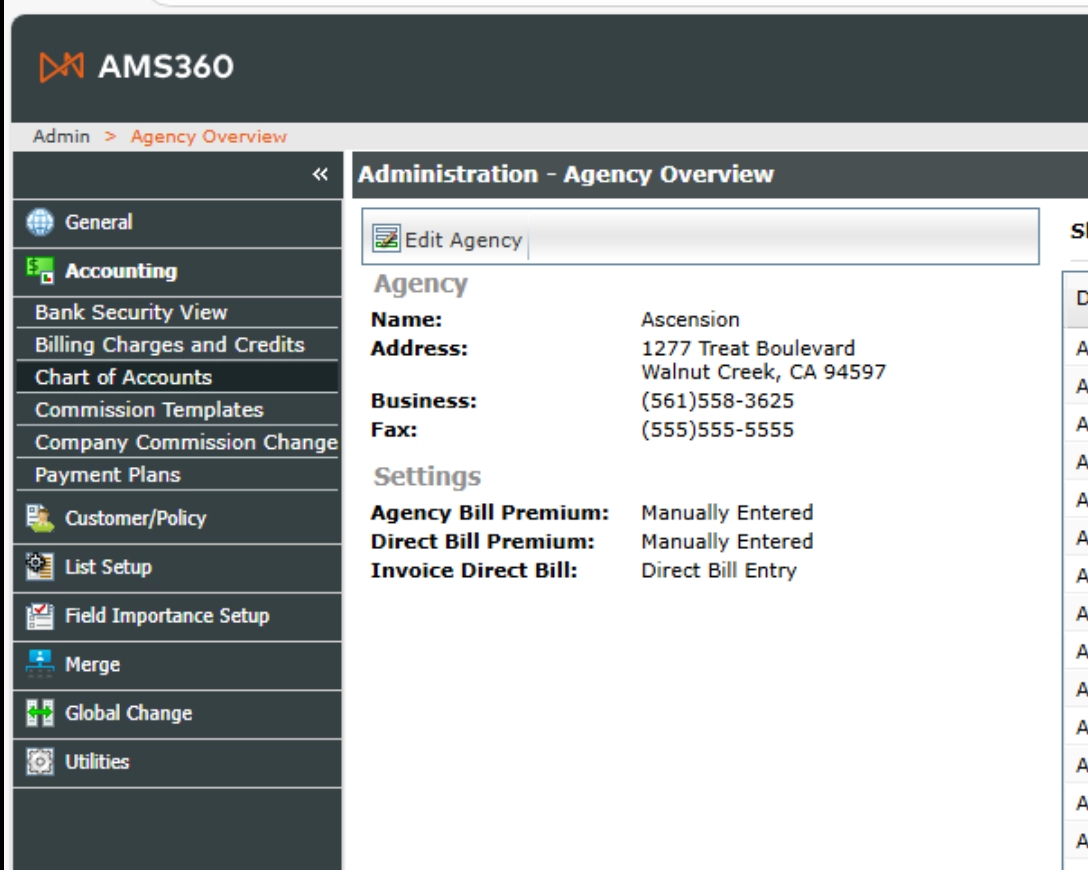Click the Admin breadcrumb link
Viewport: 1088px width, 870px height.
[x=62, y=136]
